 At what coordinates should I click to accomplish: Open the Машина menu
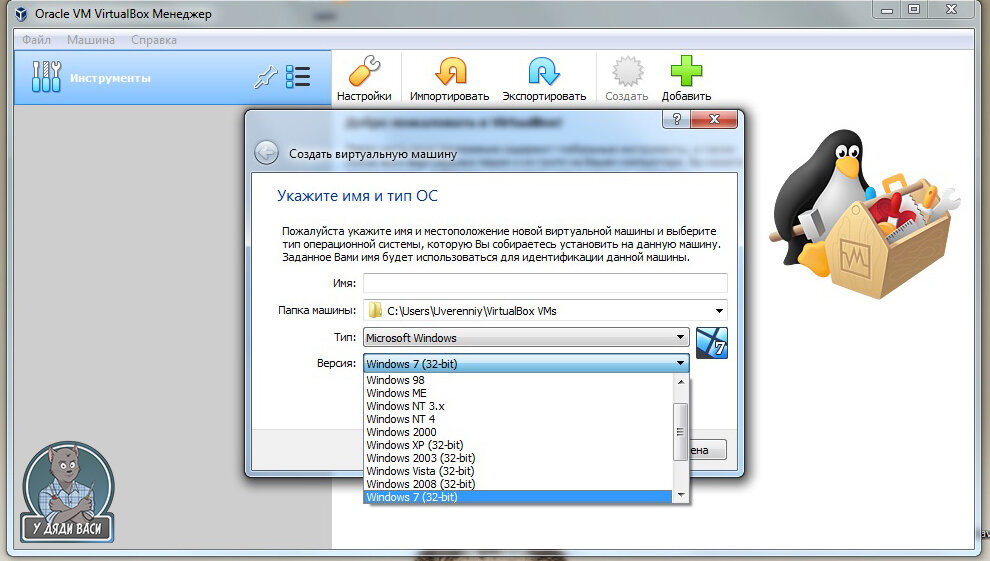pyautogui.click(x=91, y=40)
